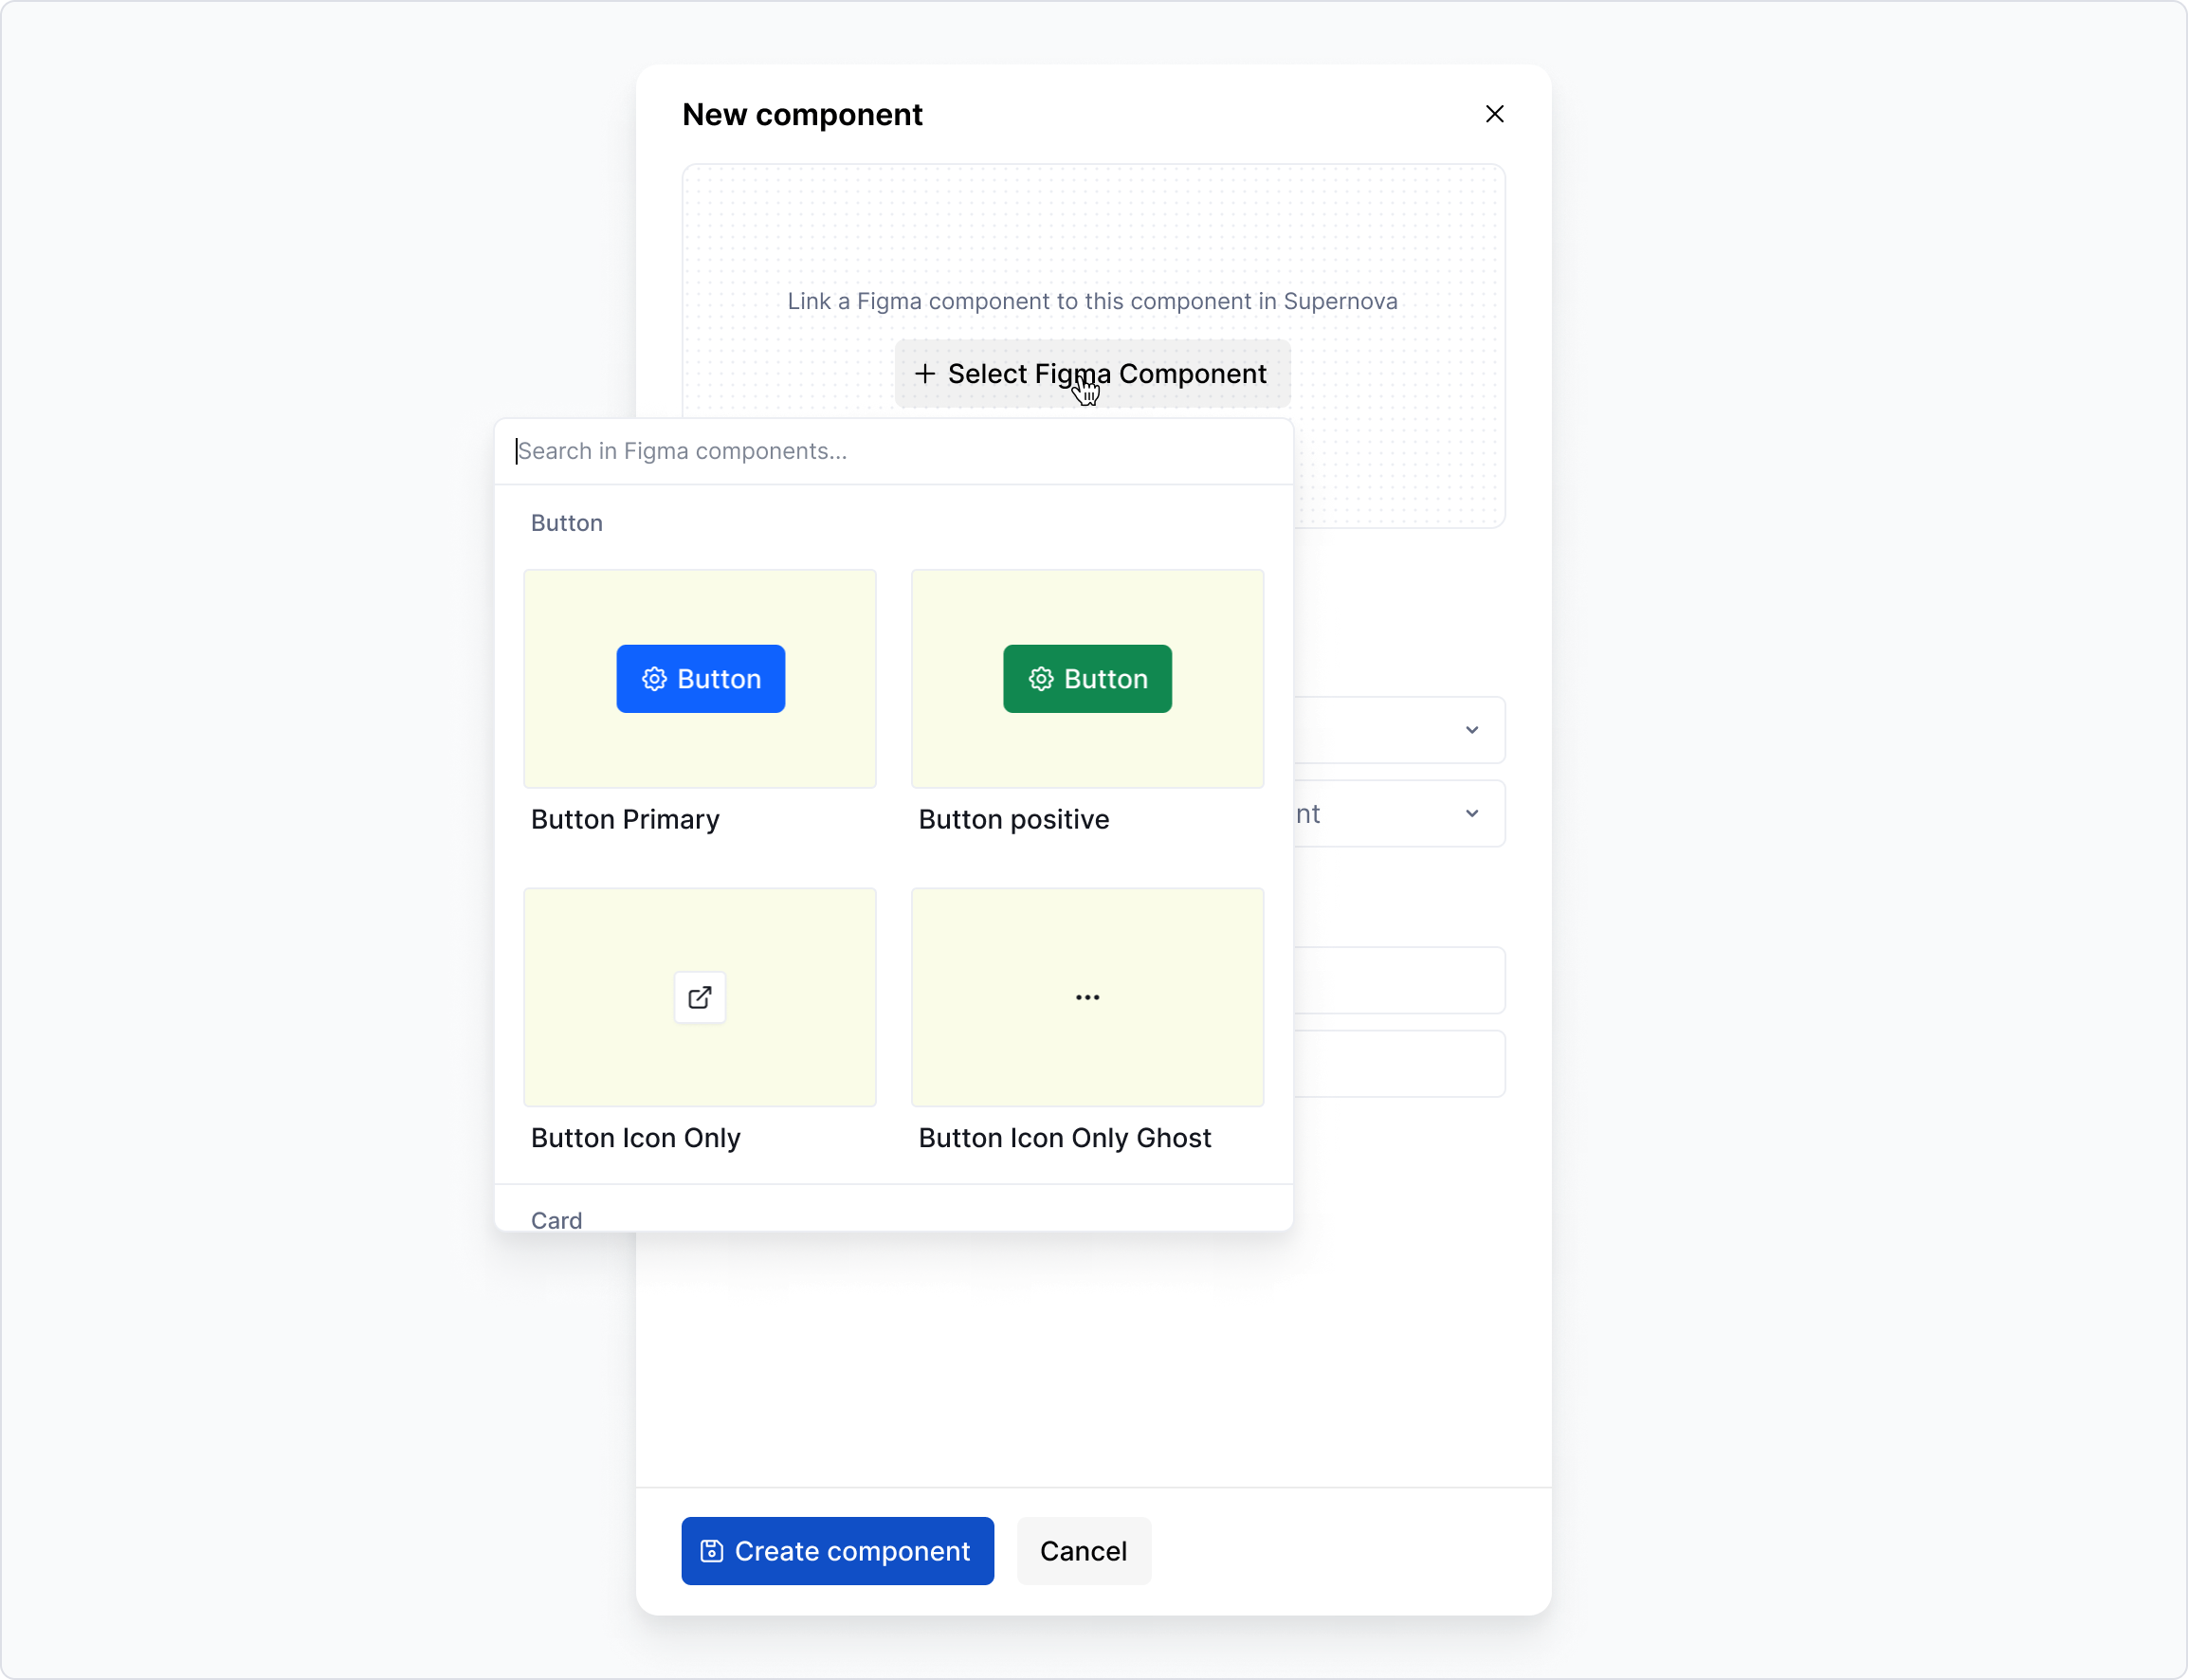
Task: Click the external link icon in Button Icon Only
Action: point(699,997)
